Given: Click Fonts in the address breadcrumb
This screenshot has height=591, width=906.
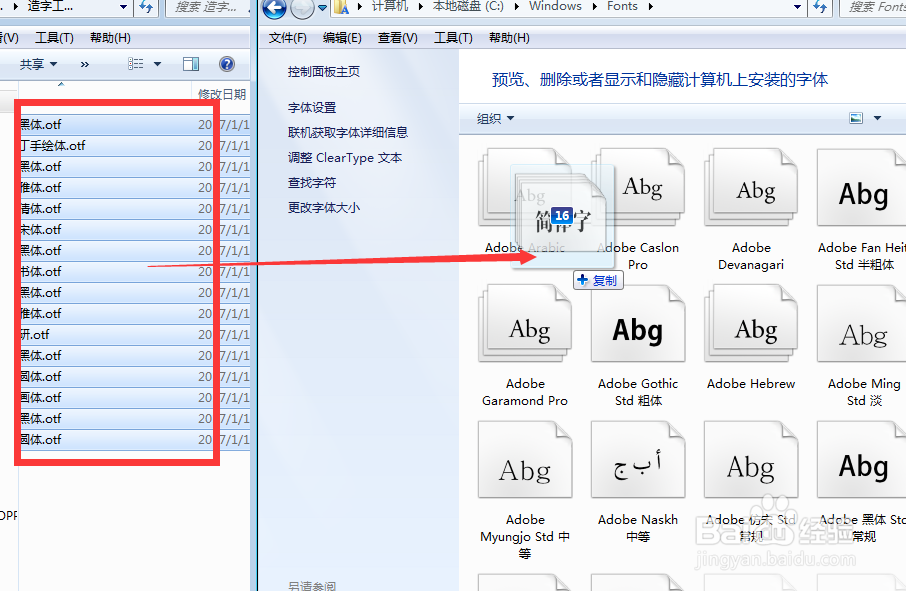Looking at the screenshot, I should [x=622, y=6].
